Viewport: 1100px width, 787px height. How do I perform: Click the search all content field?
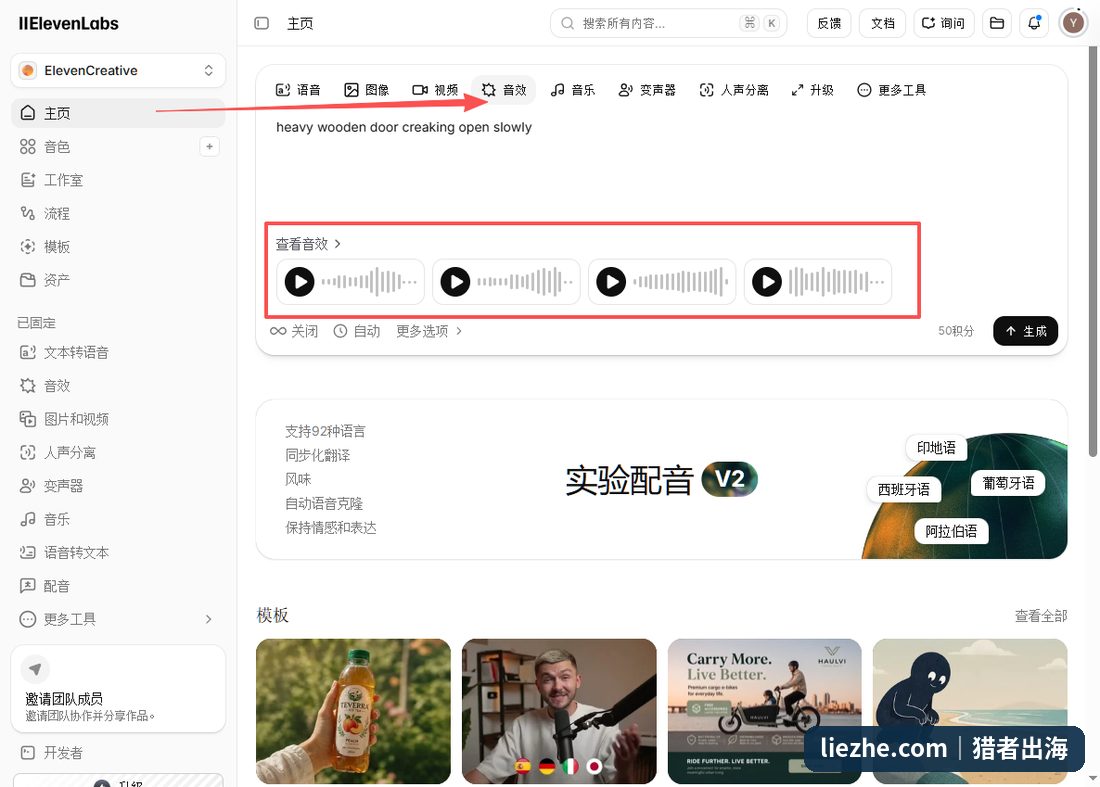tap(669, 23)
